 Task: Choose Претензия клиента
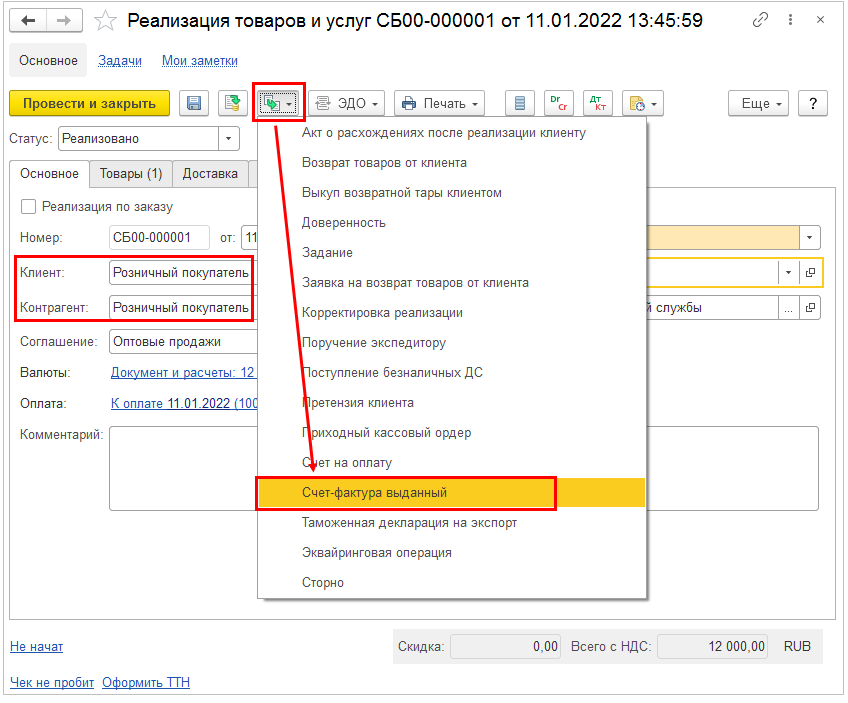(x=452, y=403)
